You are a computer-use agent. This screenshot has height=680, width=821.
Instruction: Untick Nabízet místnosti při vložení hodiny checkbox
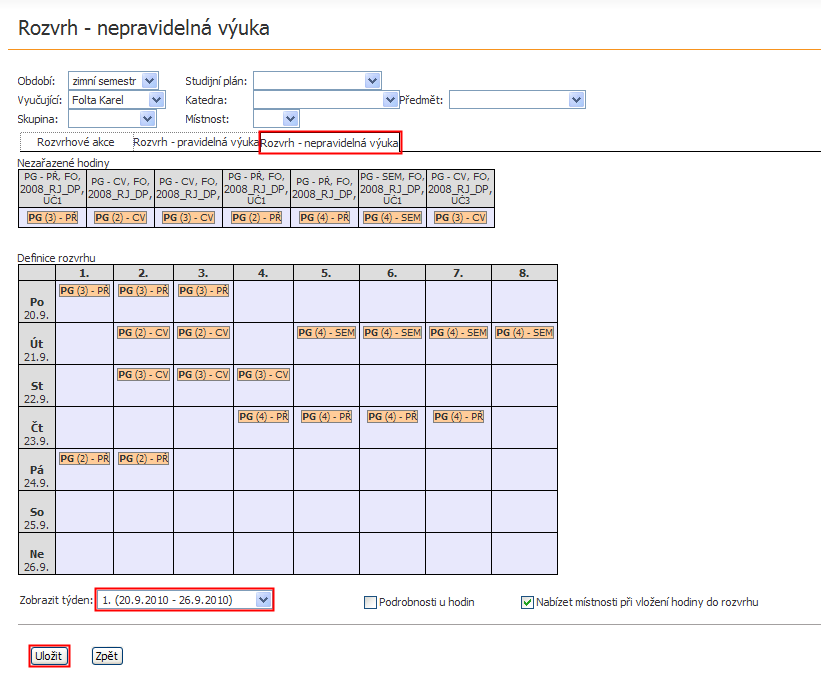527,603
